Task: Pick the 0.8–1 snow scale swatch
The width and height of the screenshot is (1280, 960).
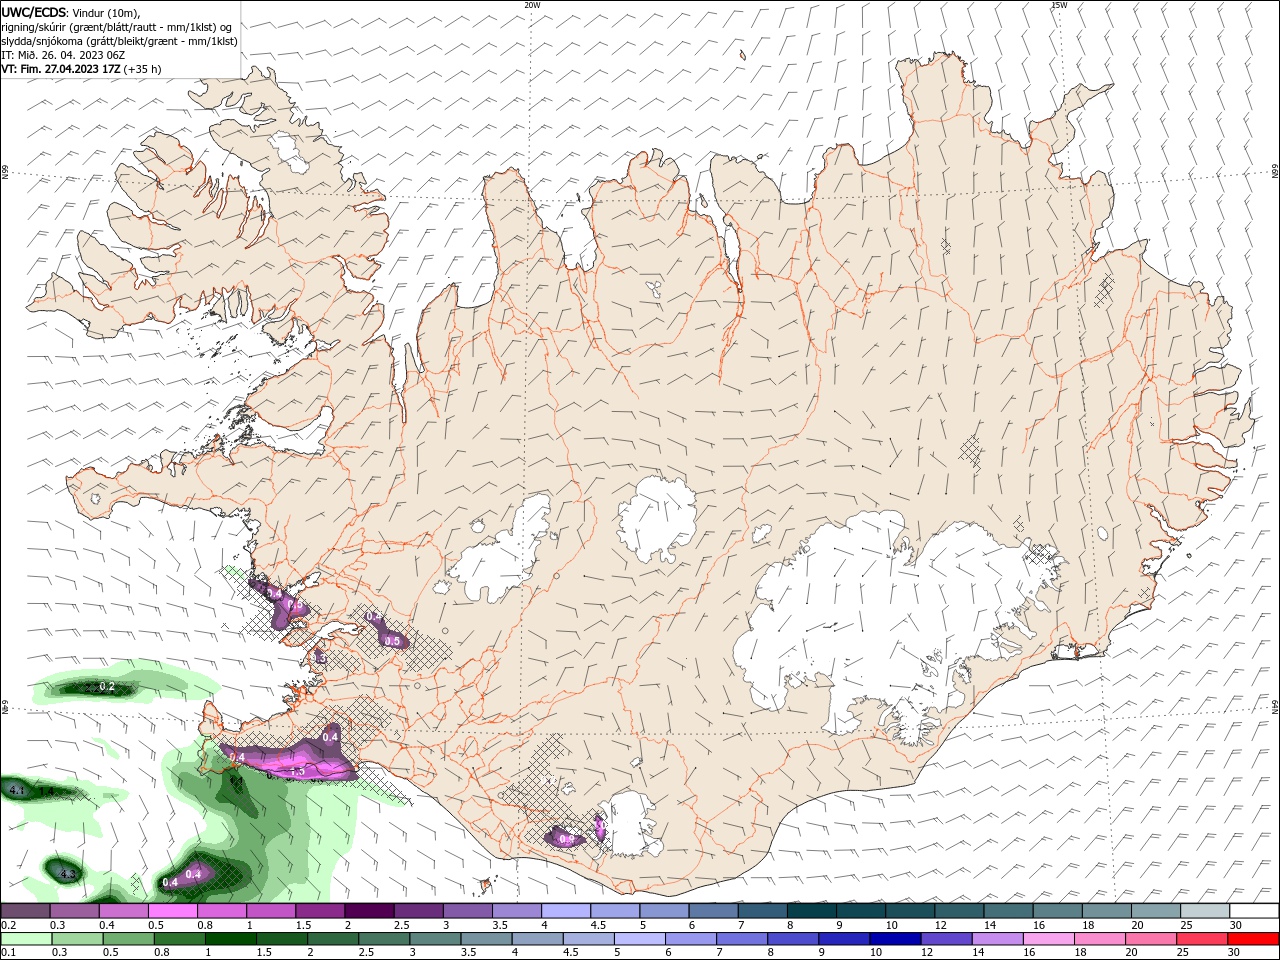Action: 221,910
